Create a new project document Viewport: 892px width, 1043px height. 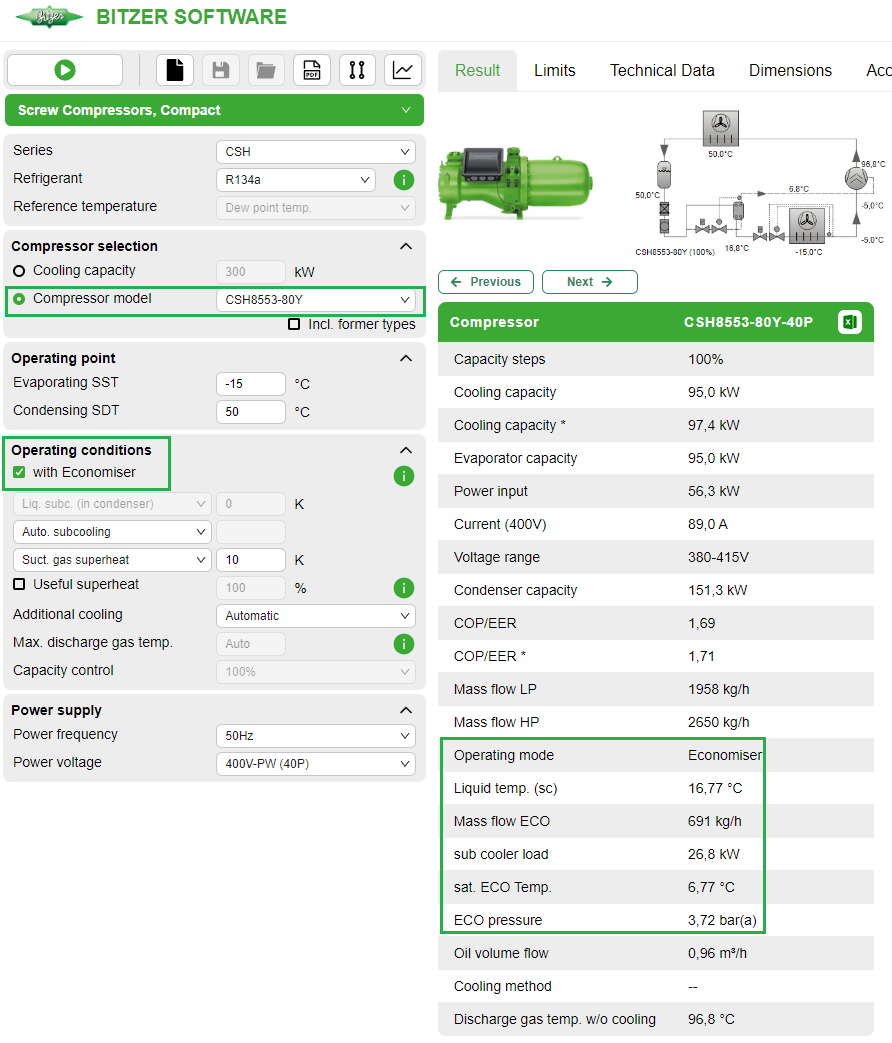click(x=175, y=70)
